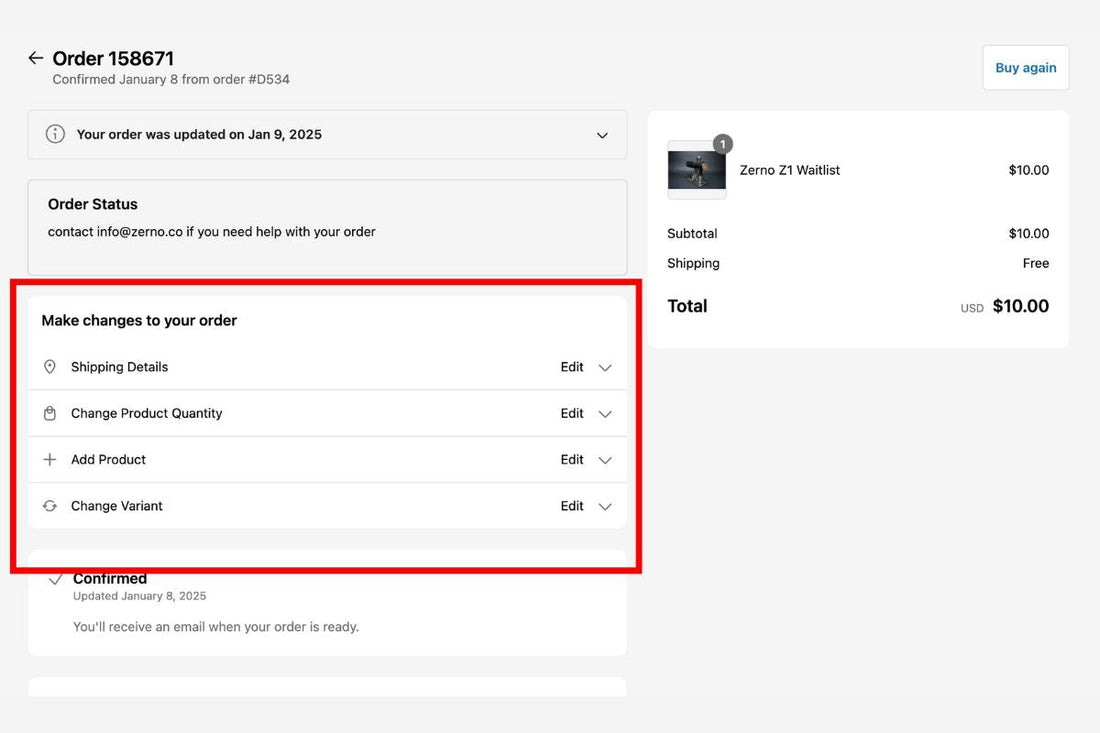Expand the Add Product chevron
This screenshot has height=733, width=1100.
click(605, 460)
